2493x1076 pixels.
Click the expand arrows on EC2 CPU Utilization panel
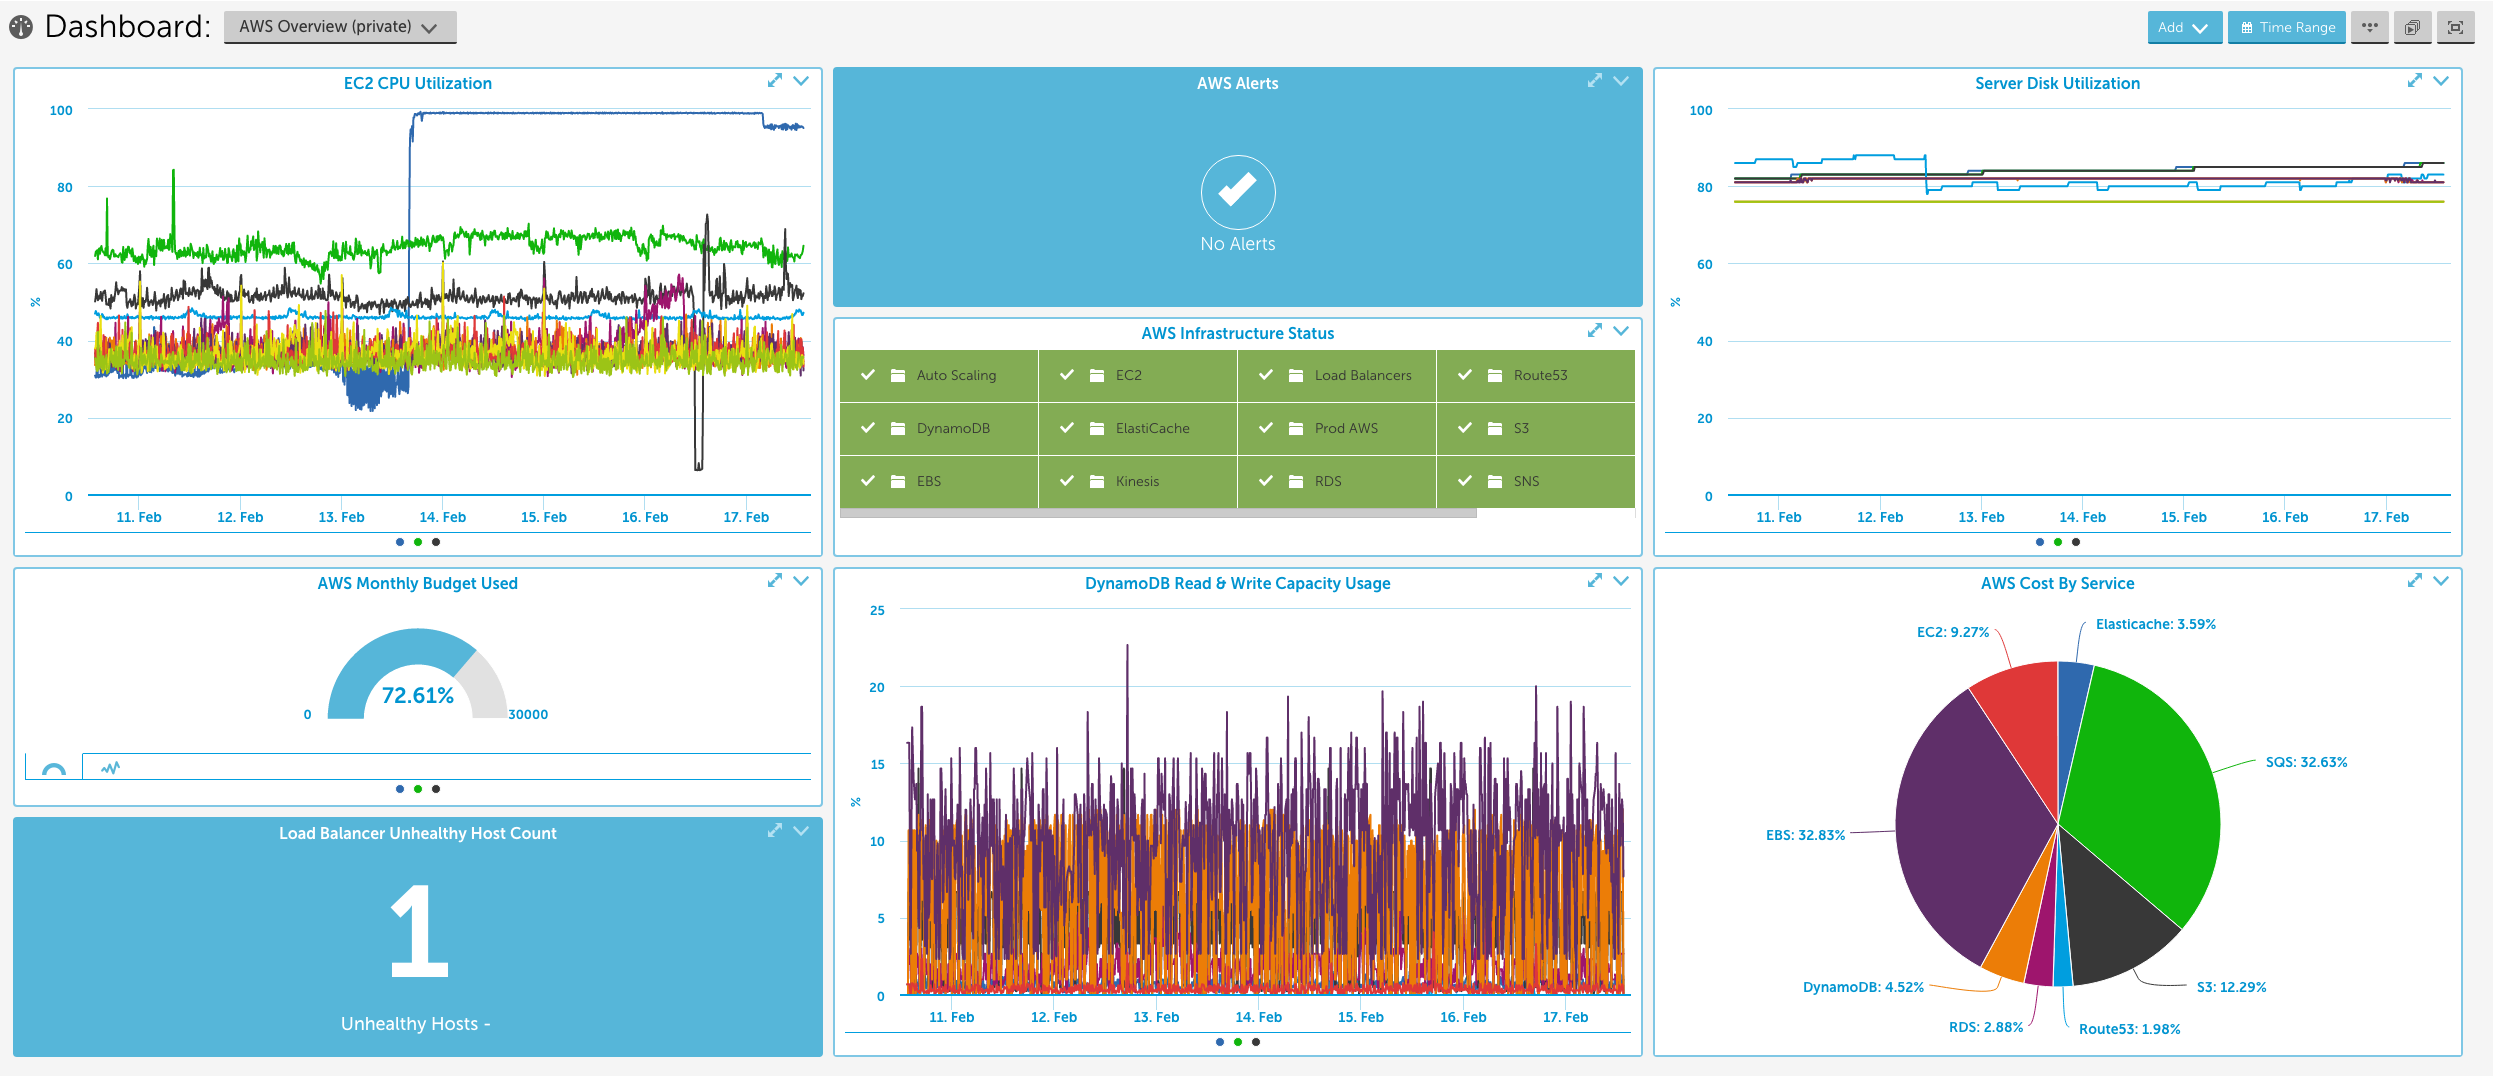(x=777, y=81)
